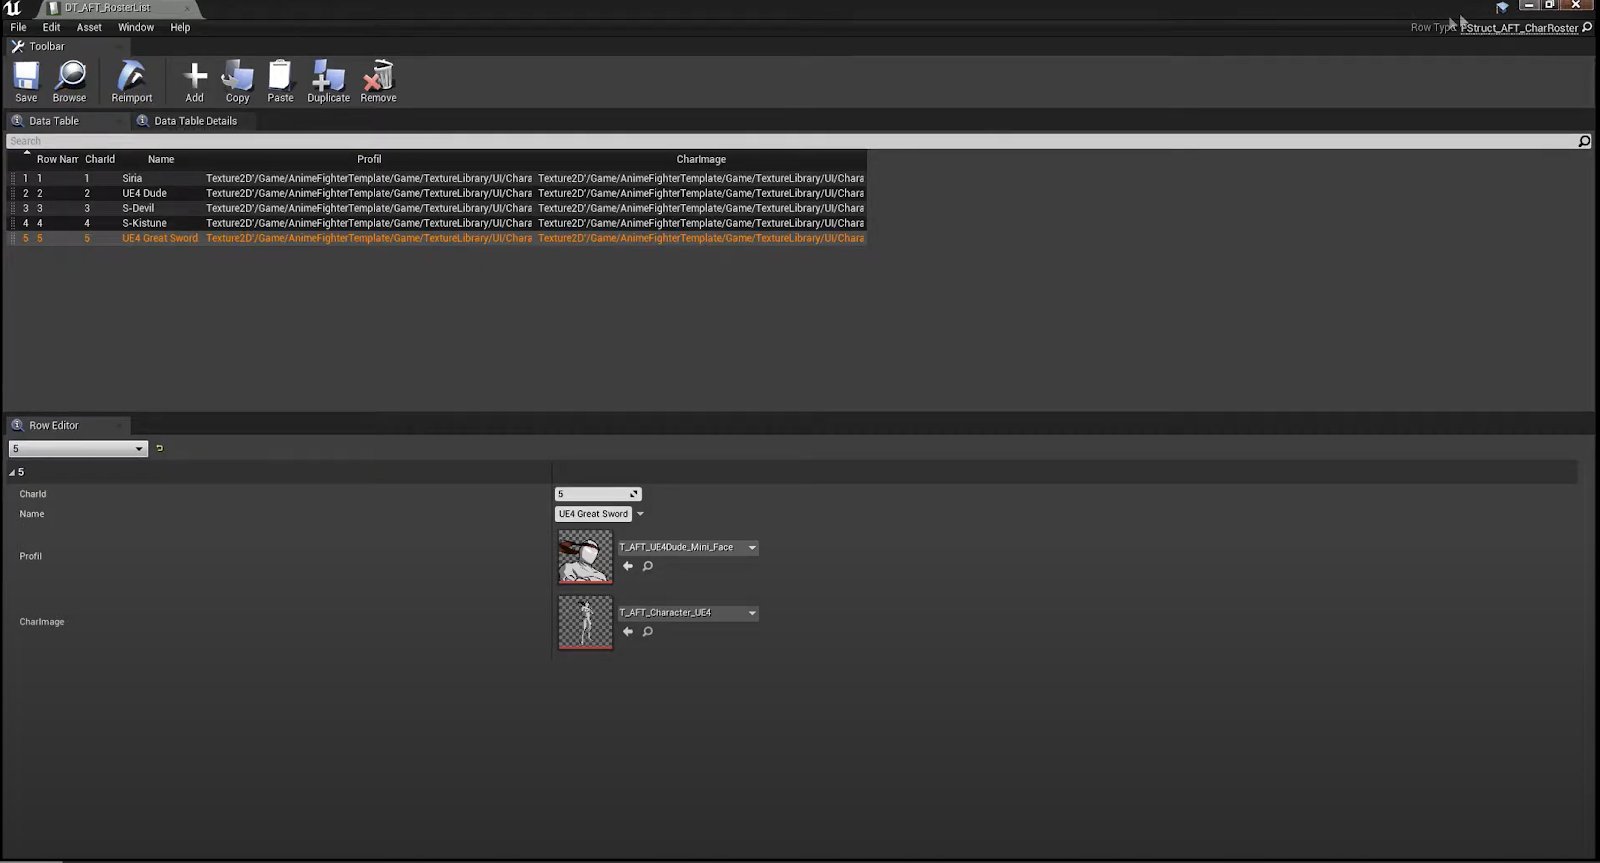Use selected asset arrow for Profil texture
The width and height of the screenshot is (1600, 863).
point(628,566)
